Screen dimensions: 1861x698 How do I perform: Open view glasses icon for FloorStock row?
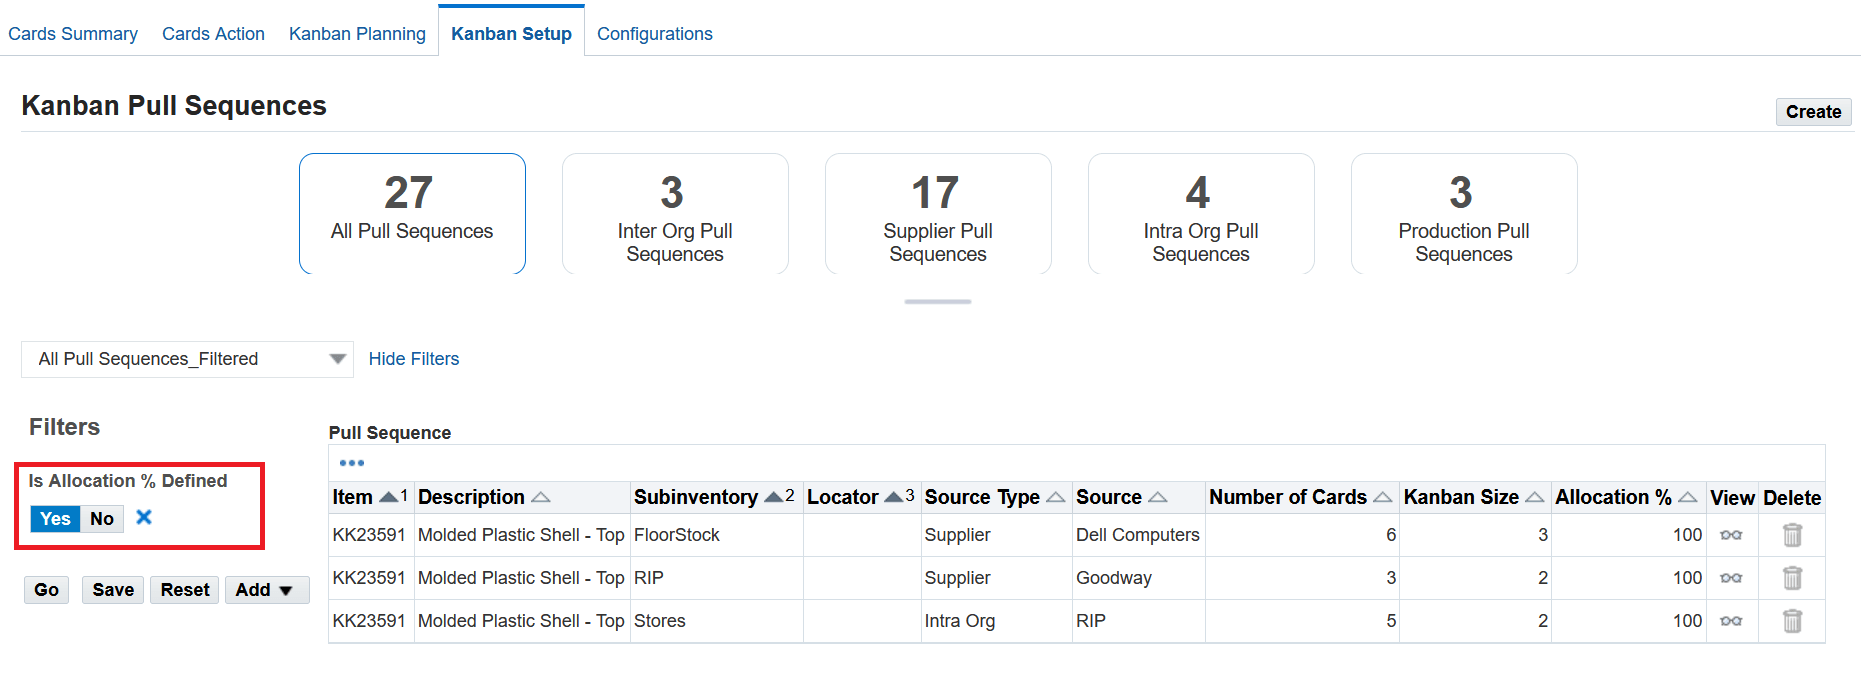1731,535
